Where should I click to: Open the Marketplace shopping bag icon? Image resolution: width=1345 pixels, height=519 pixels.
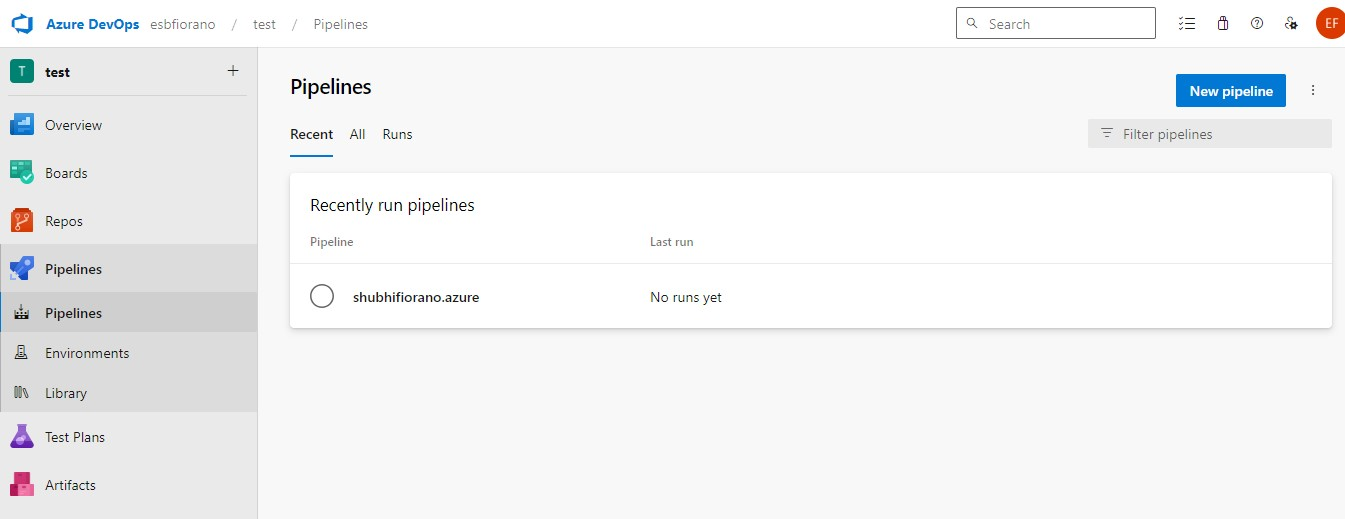click(1222, 24)
